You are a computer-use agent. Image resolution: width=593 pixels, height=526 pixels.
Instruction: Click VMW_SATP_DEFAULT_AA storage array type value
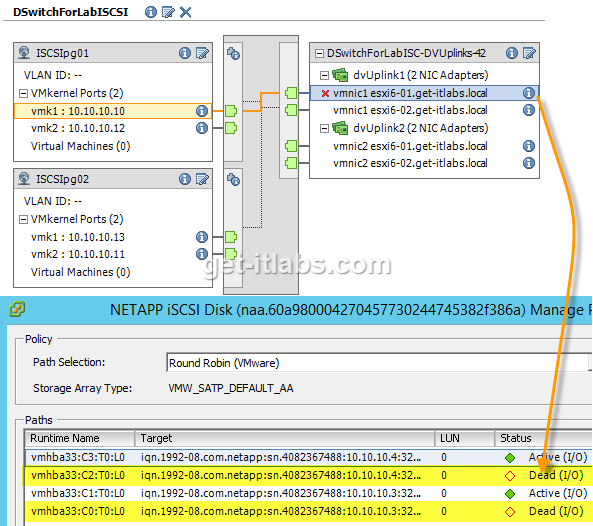[x=231, y=388]
